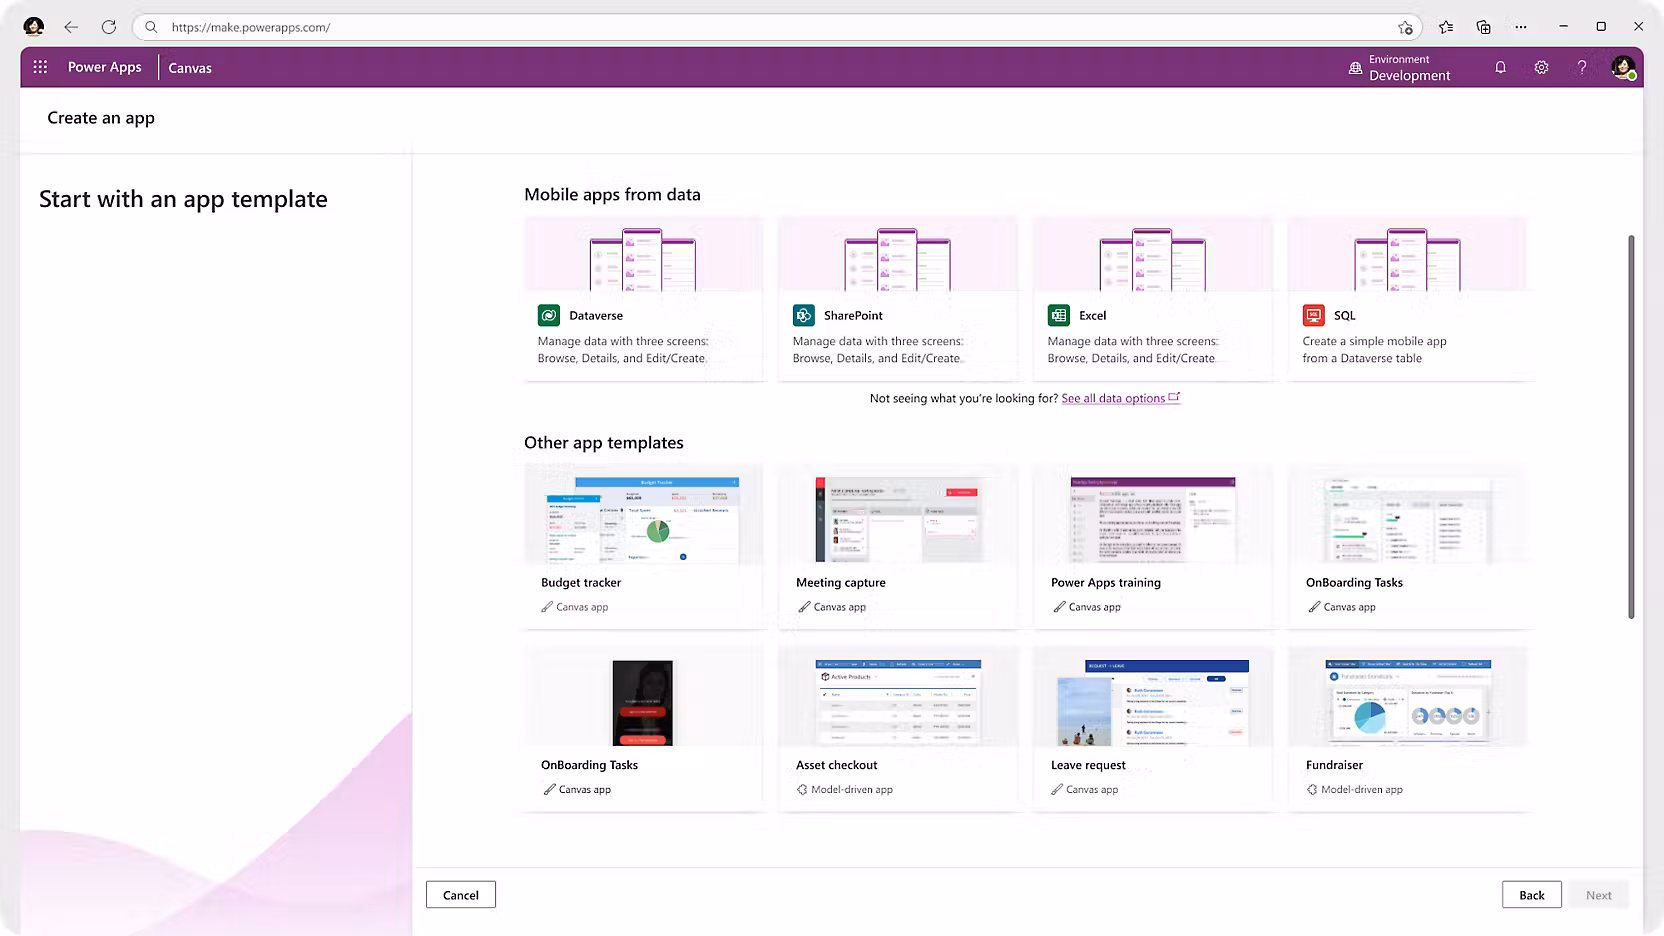1664x936 pixels.
Task: Open the account profile picture in Power Apps header
Action: point(1623,67)
